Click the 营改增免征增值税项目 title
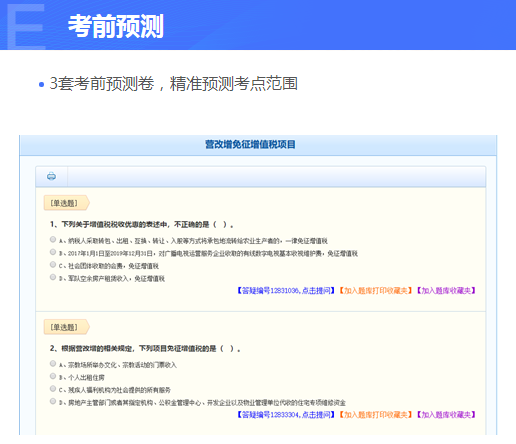The width and height of the screenshot is (516, 444). (x=250, y=145)
